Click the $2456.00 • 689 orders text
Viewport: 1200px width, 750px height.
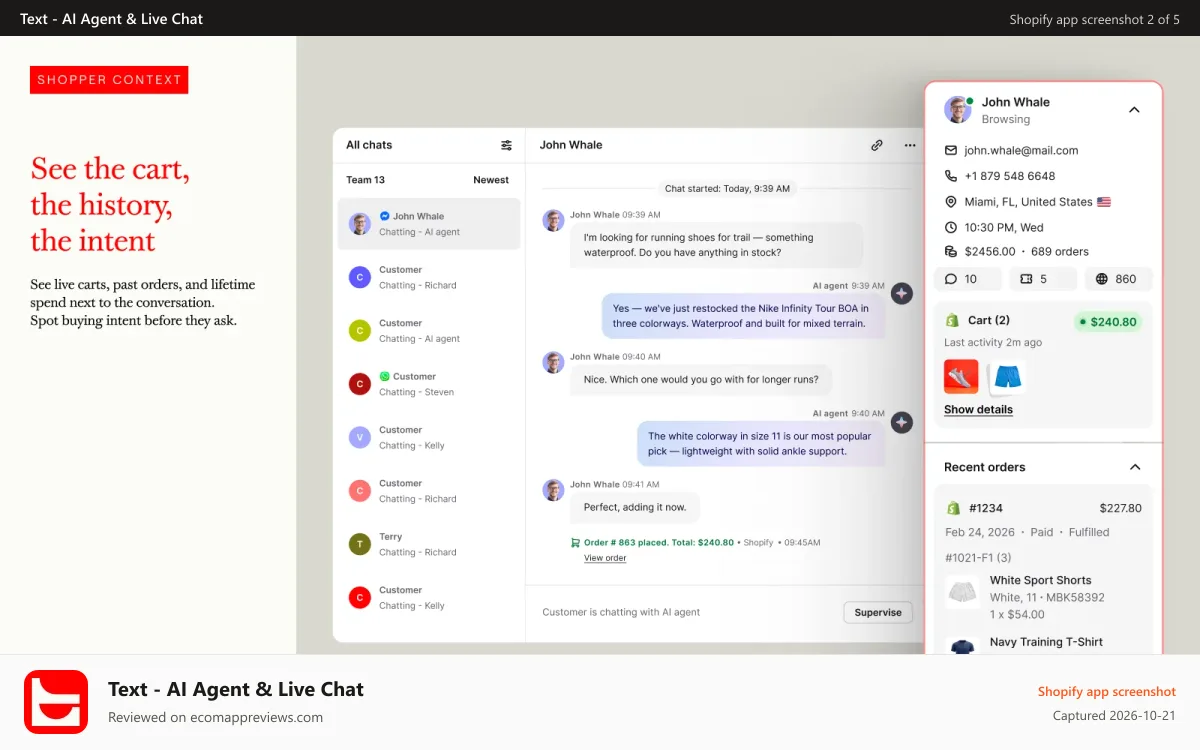click(1026, 252)
